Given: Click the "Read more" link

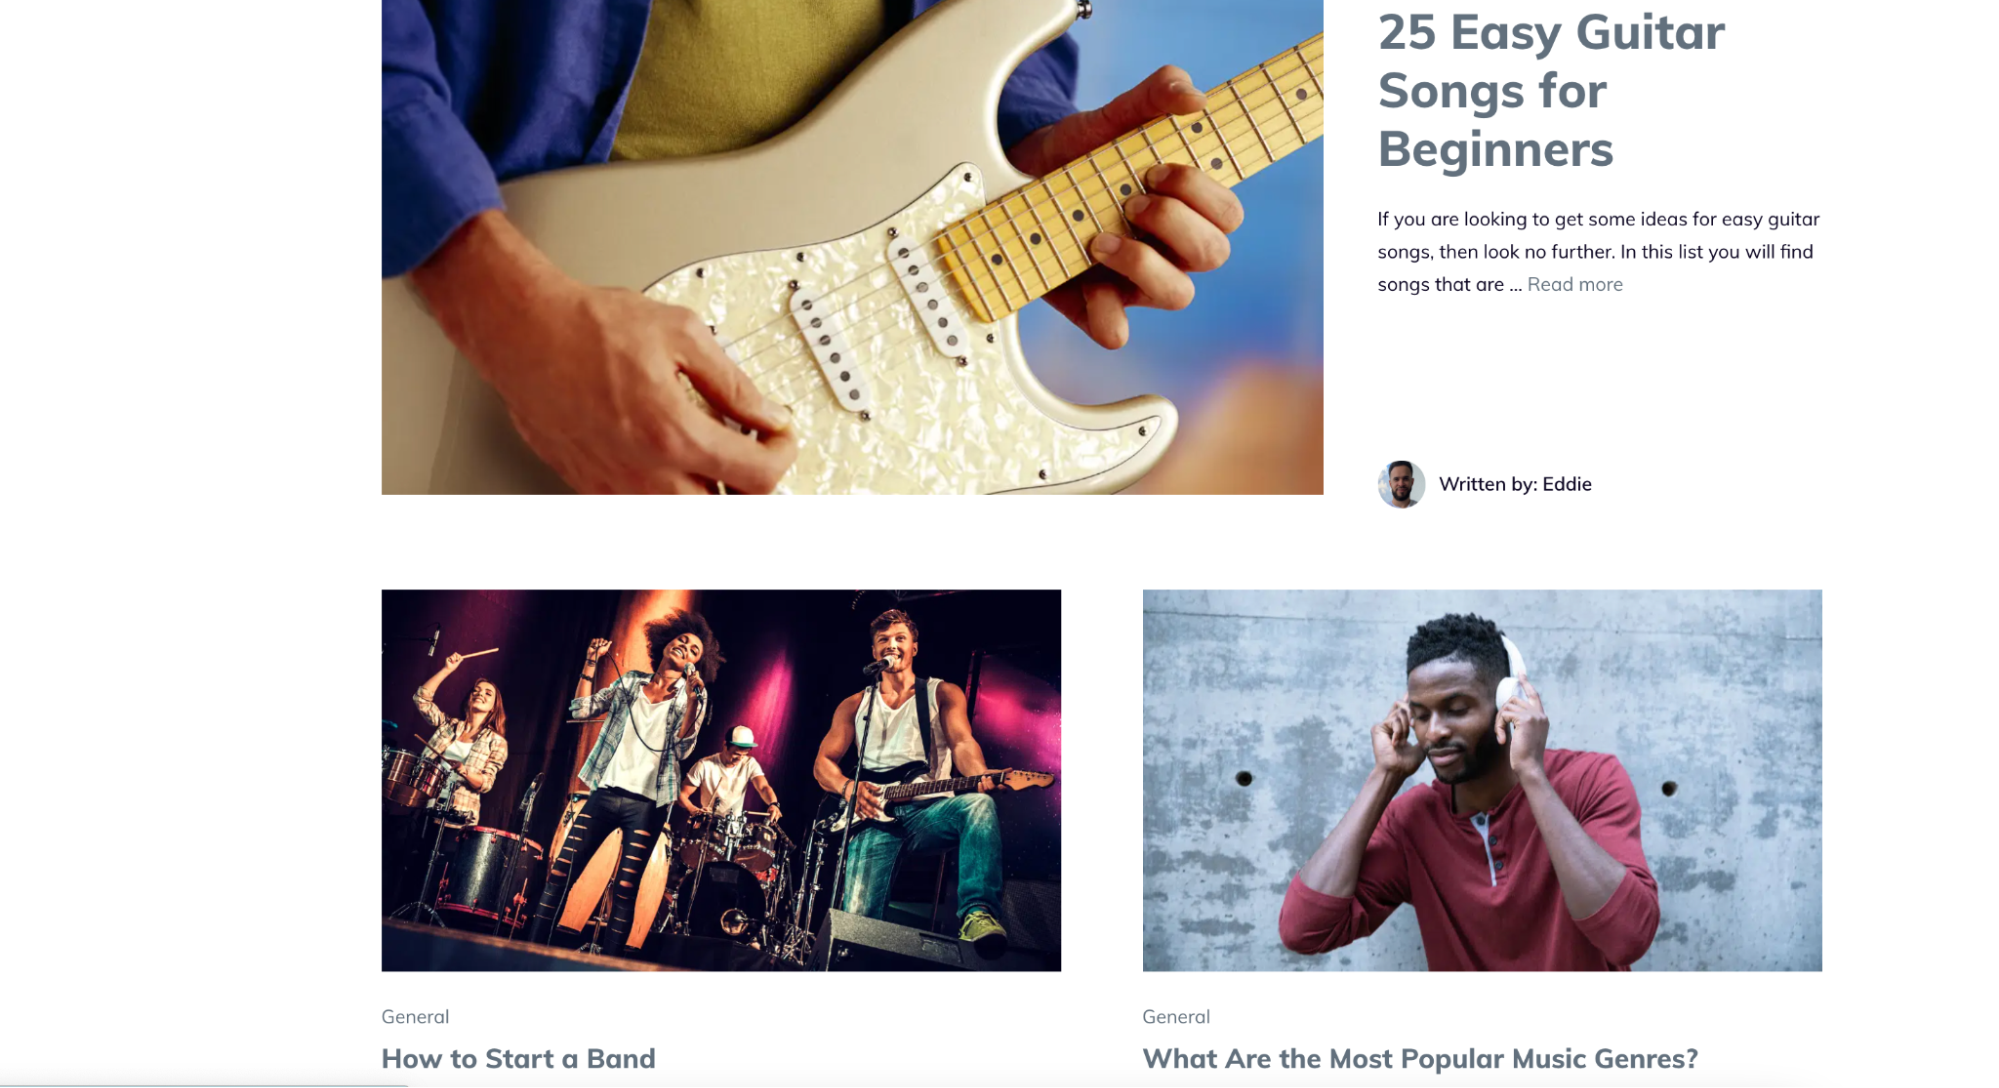Looking at the screenshot, I should [1574, 285].
